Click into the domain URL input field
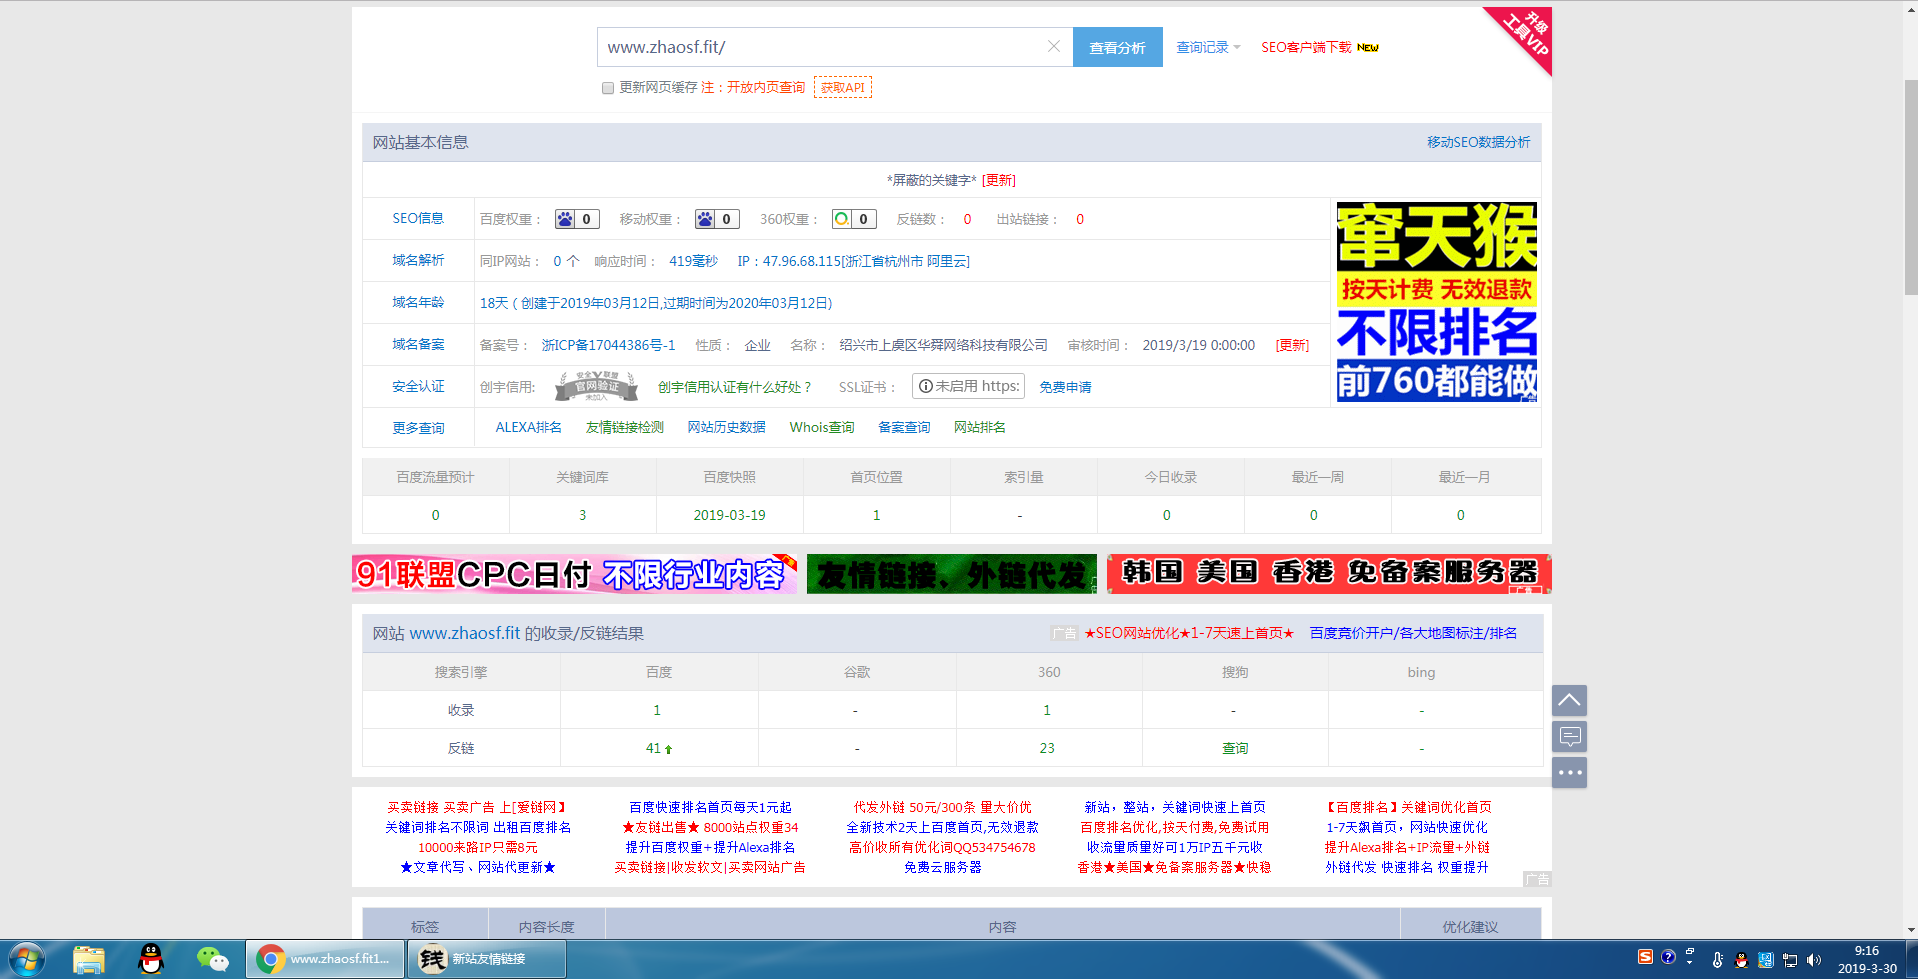This screenshot has width=1918, height=979. click(x=820, y=47)
